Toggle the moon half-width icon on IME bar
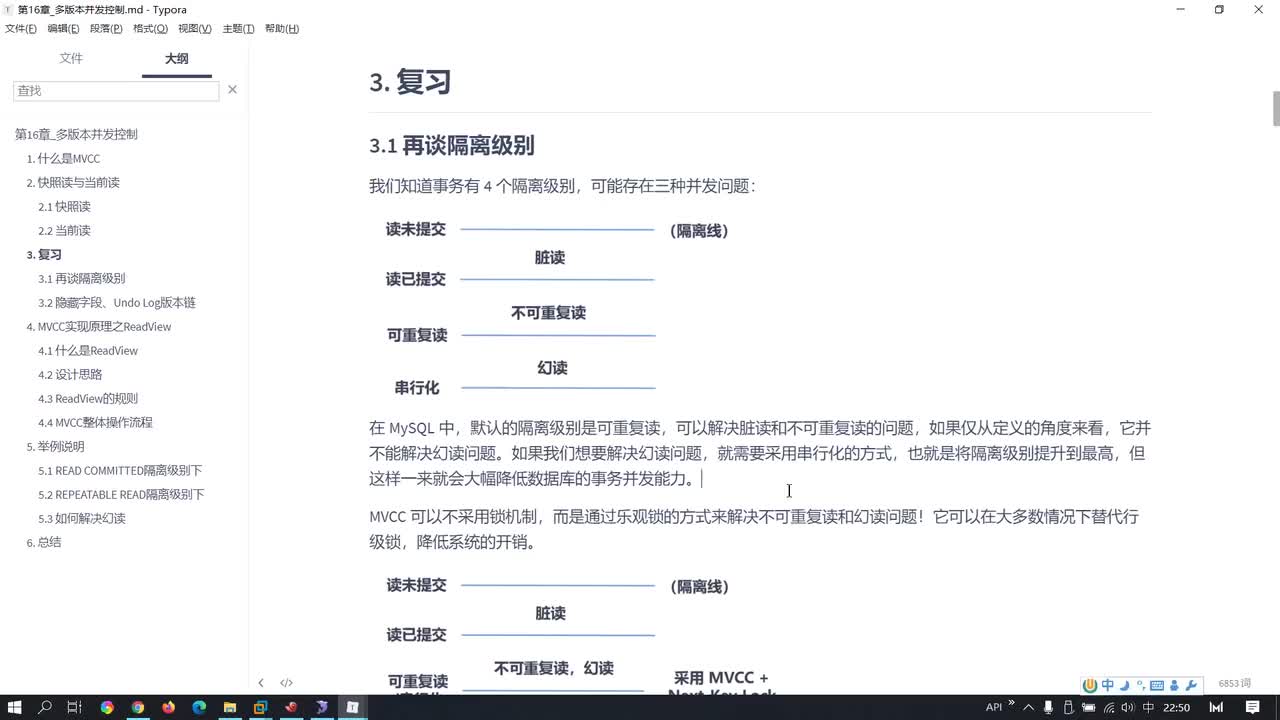This screenshot has width=1280, height=720. [x=1124, y=685]
